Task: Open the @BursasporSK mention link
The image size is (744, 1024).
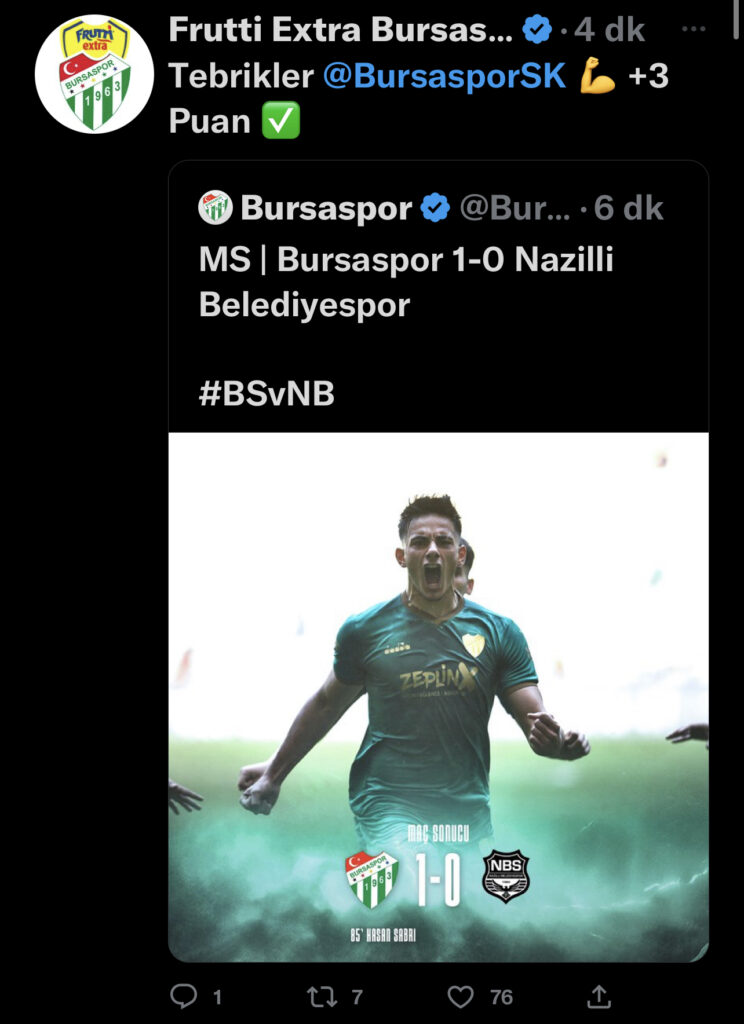Action: tap(444, 76)
